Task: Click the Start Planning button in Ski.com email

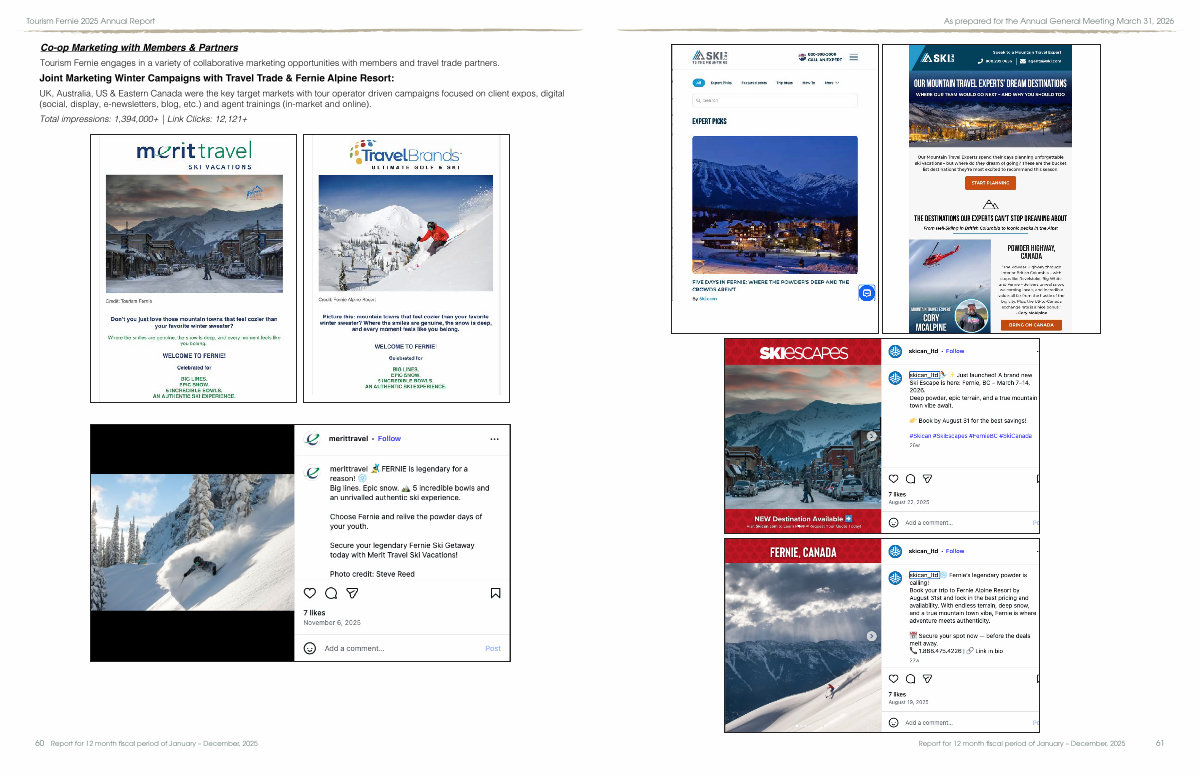Action: pos(990,183)
